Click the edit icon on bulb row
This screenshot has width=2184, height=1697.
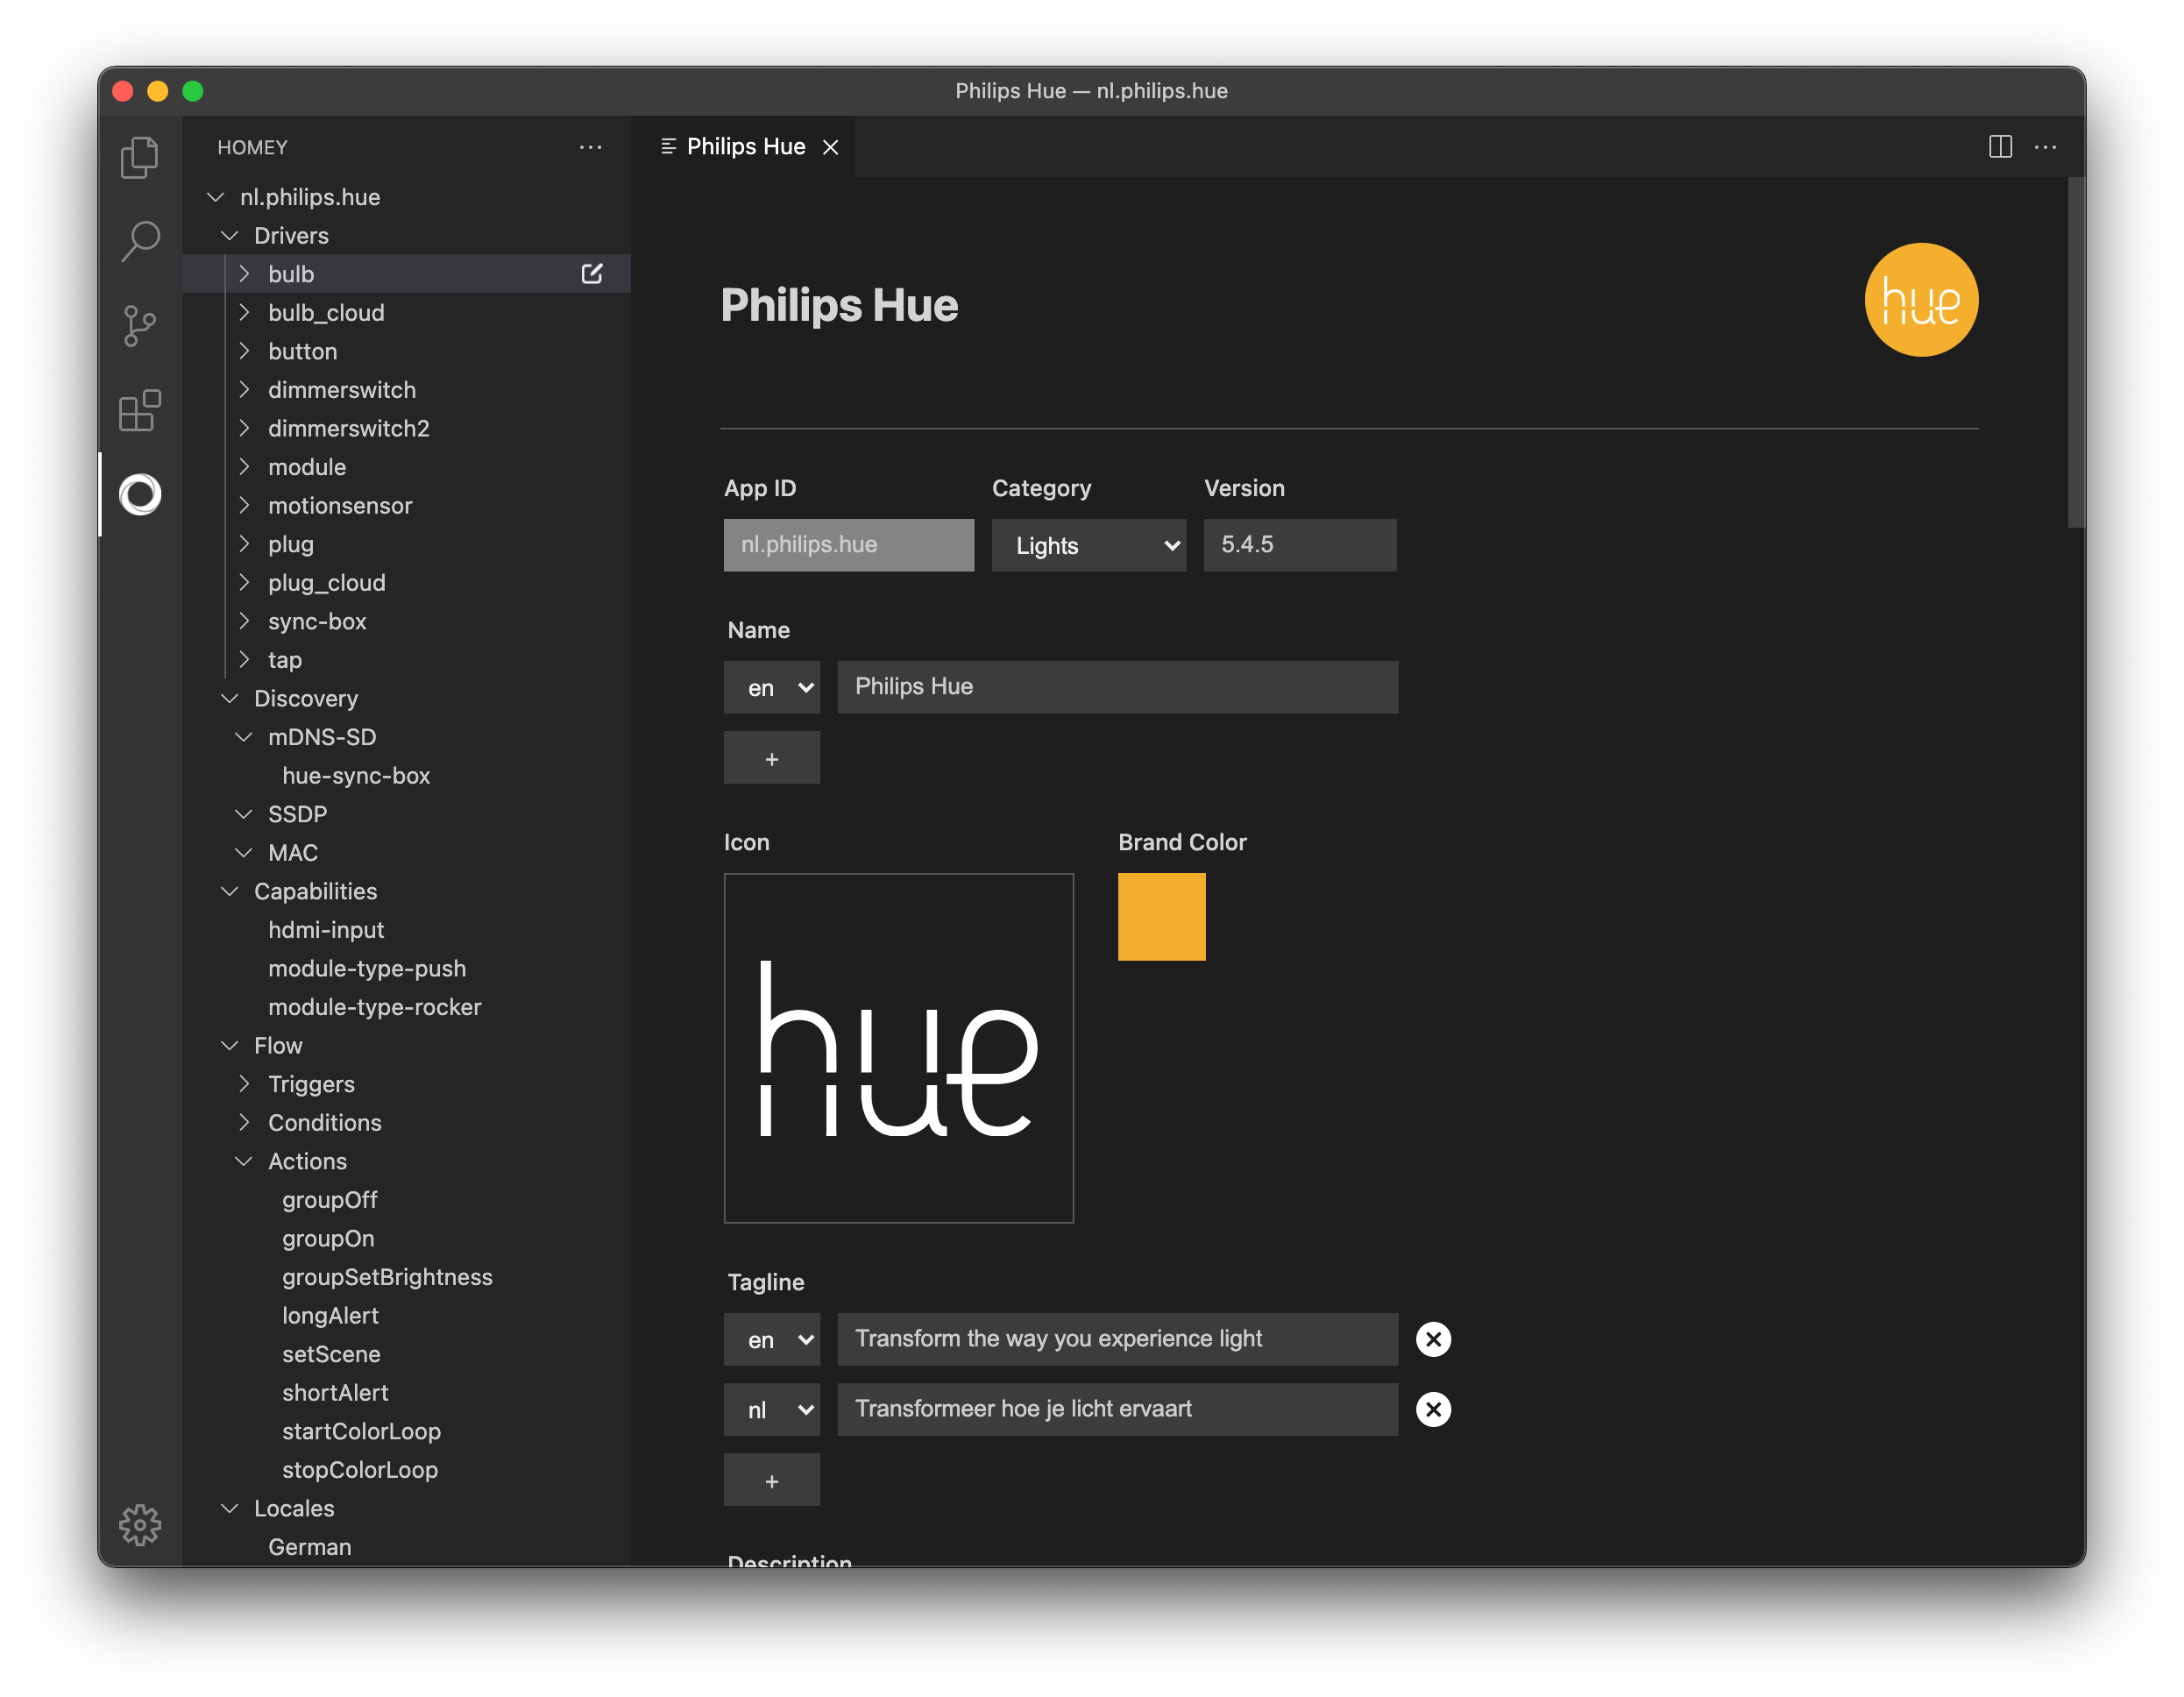click(x=592, y=274)
